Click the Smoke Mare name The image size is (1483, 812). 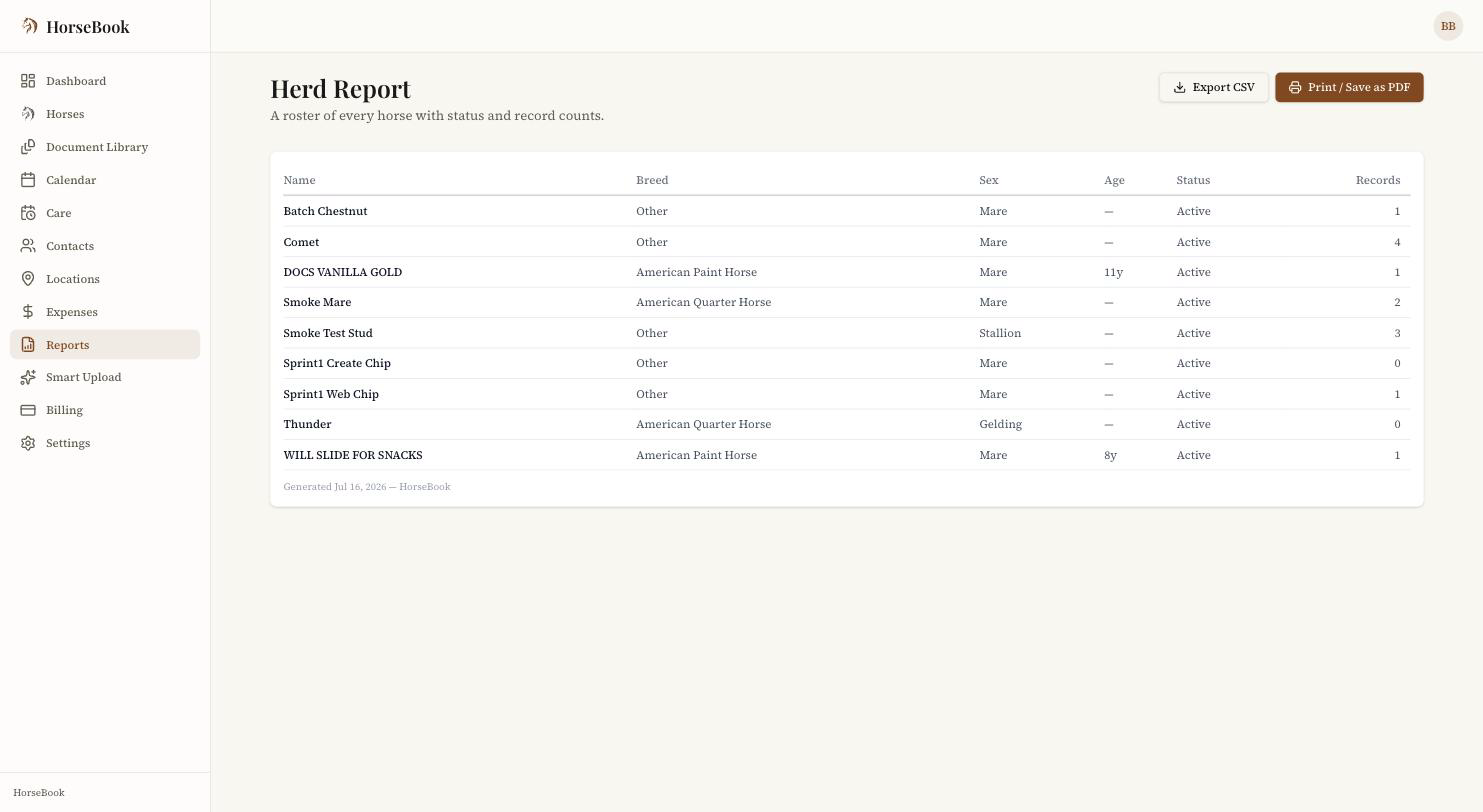(x=317, y=302)
